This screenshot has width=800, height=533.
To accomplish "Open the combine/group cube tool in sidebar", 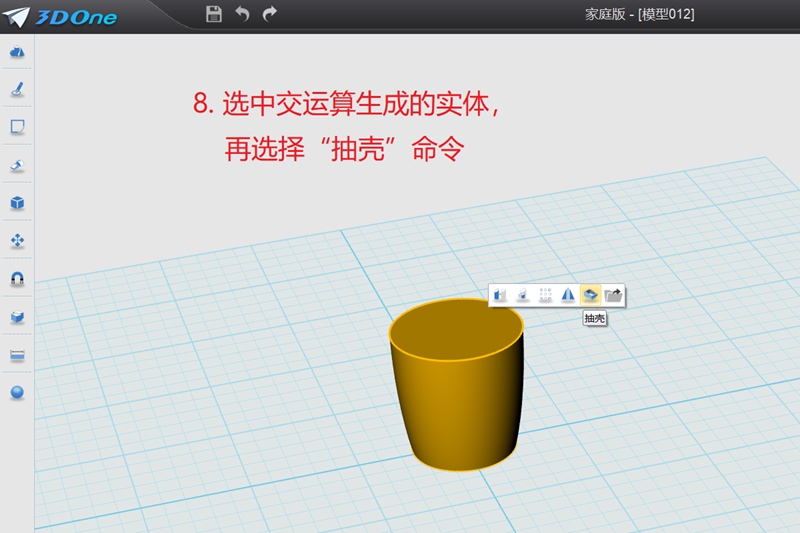I will click(x=17, y=317).
